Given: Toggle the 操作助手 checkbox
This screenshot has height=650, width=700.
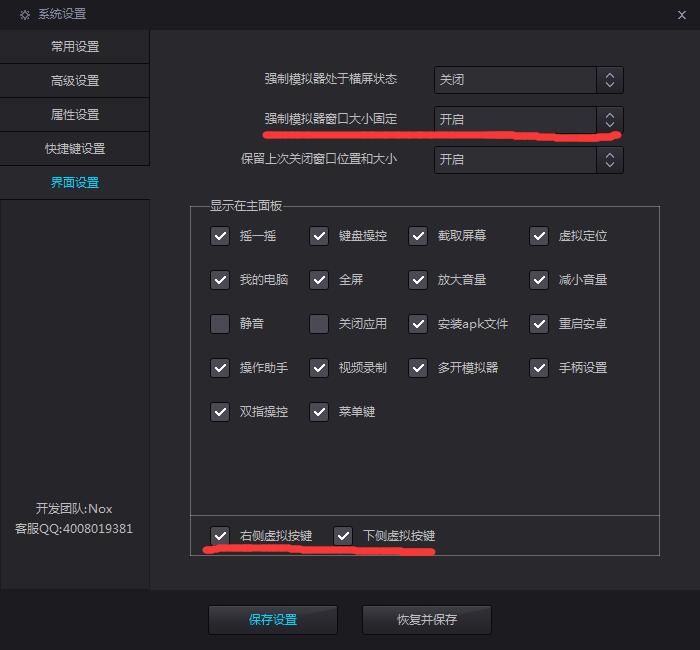Looking at the screenshot, I should tap(220, 368).
